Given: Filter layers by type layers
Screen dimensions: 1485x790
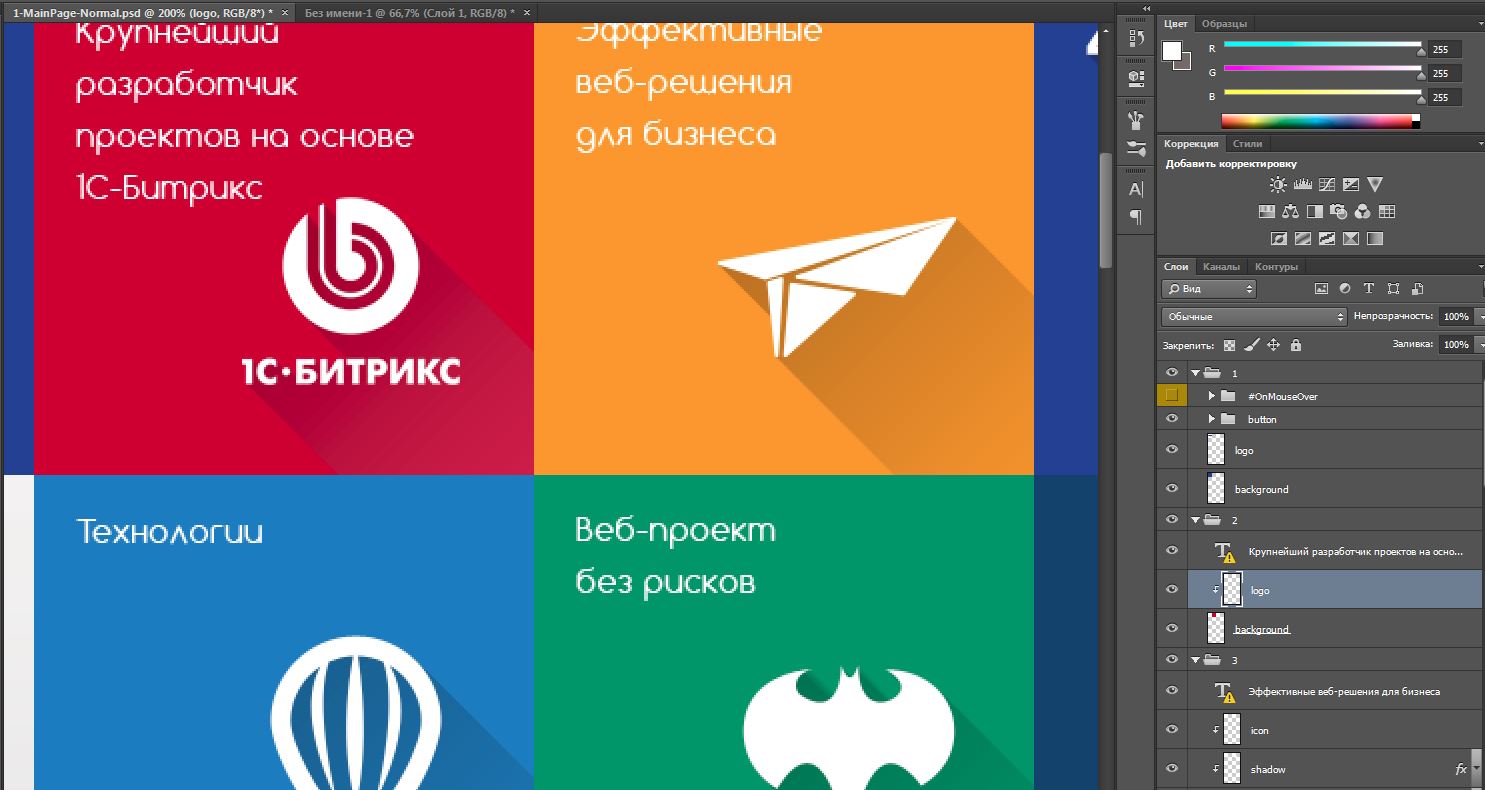Looking at the screenshot, I should (x=1369, y=289).
